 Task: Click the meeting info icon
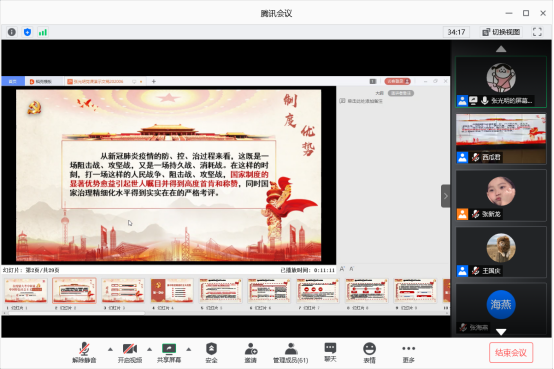tap(12, 32)
